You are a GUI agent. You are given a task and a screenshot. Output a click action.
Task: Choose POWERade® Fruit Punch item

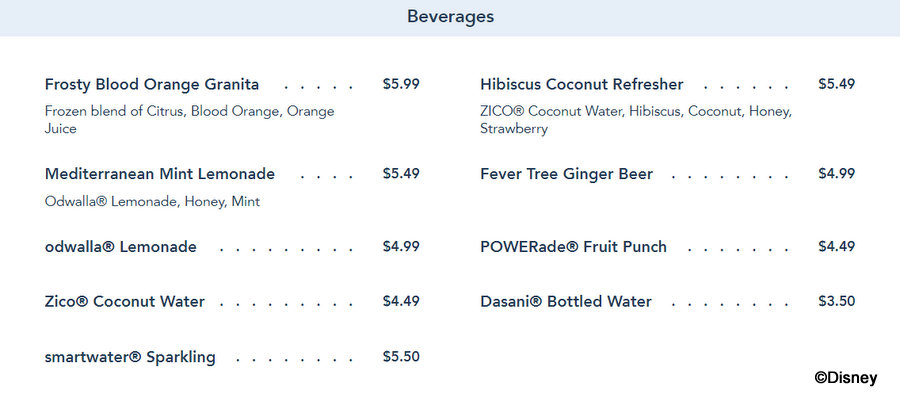pyautogui.click(x=573, y=247)
